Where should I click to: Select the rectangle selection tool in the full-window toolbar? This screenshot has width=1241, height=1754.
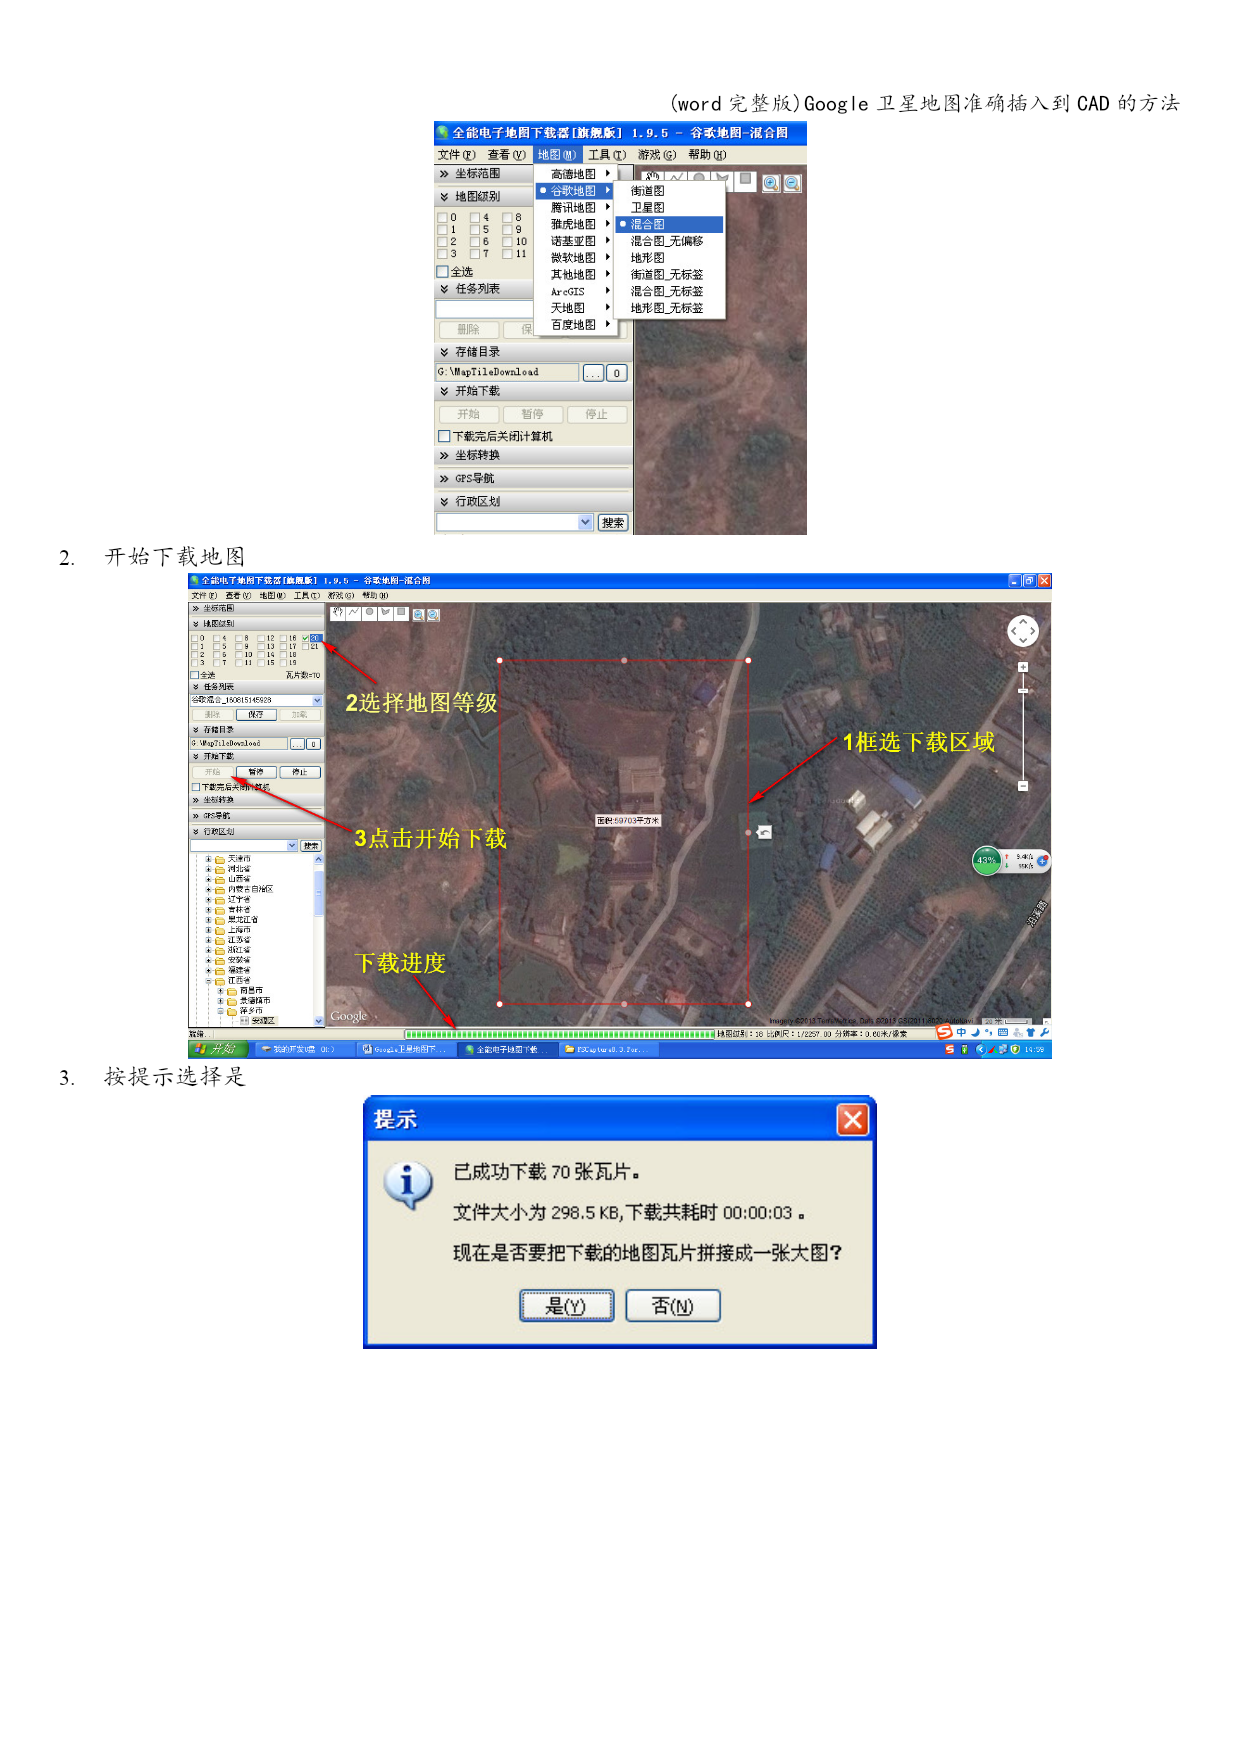click(401, 612)
